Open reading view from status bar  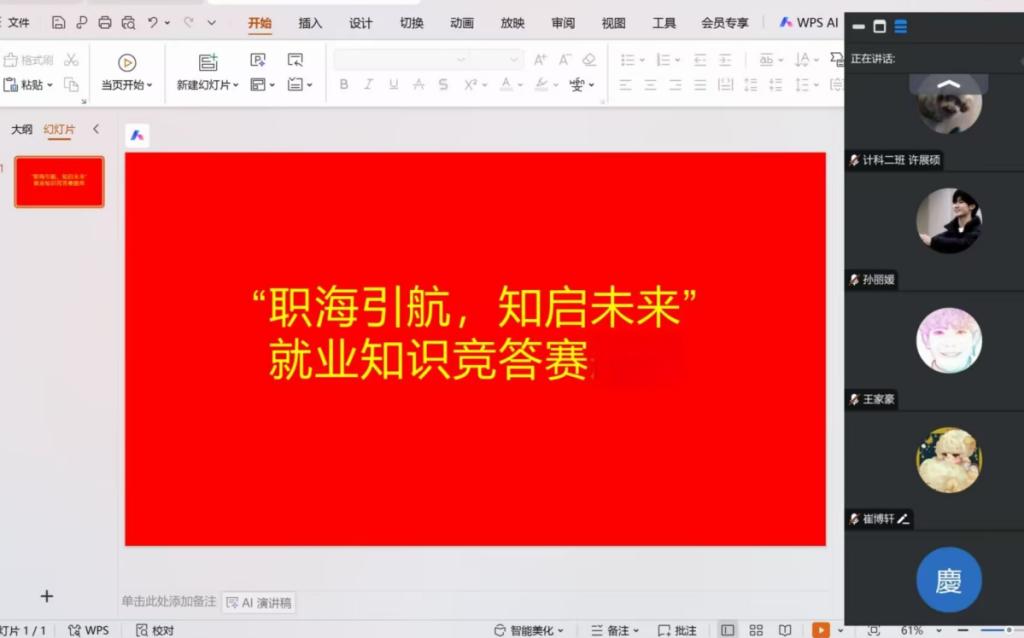point(785,630)
